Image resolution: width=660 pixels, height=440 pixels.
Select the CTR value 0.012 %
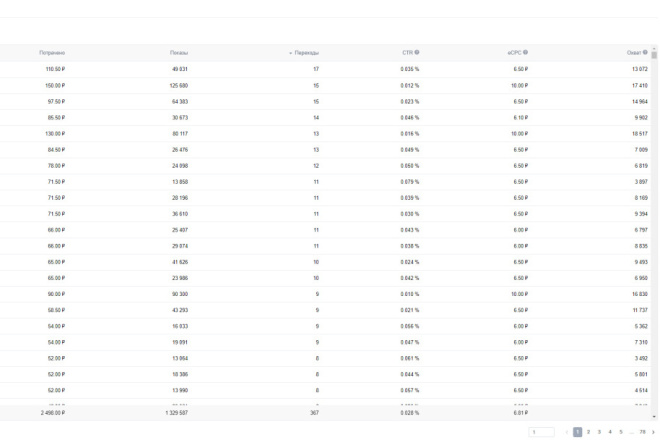click(x=410, y=85)
